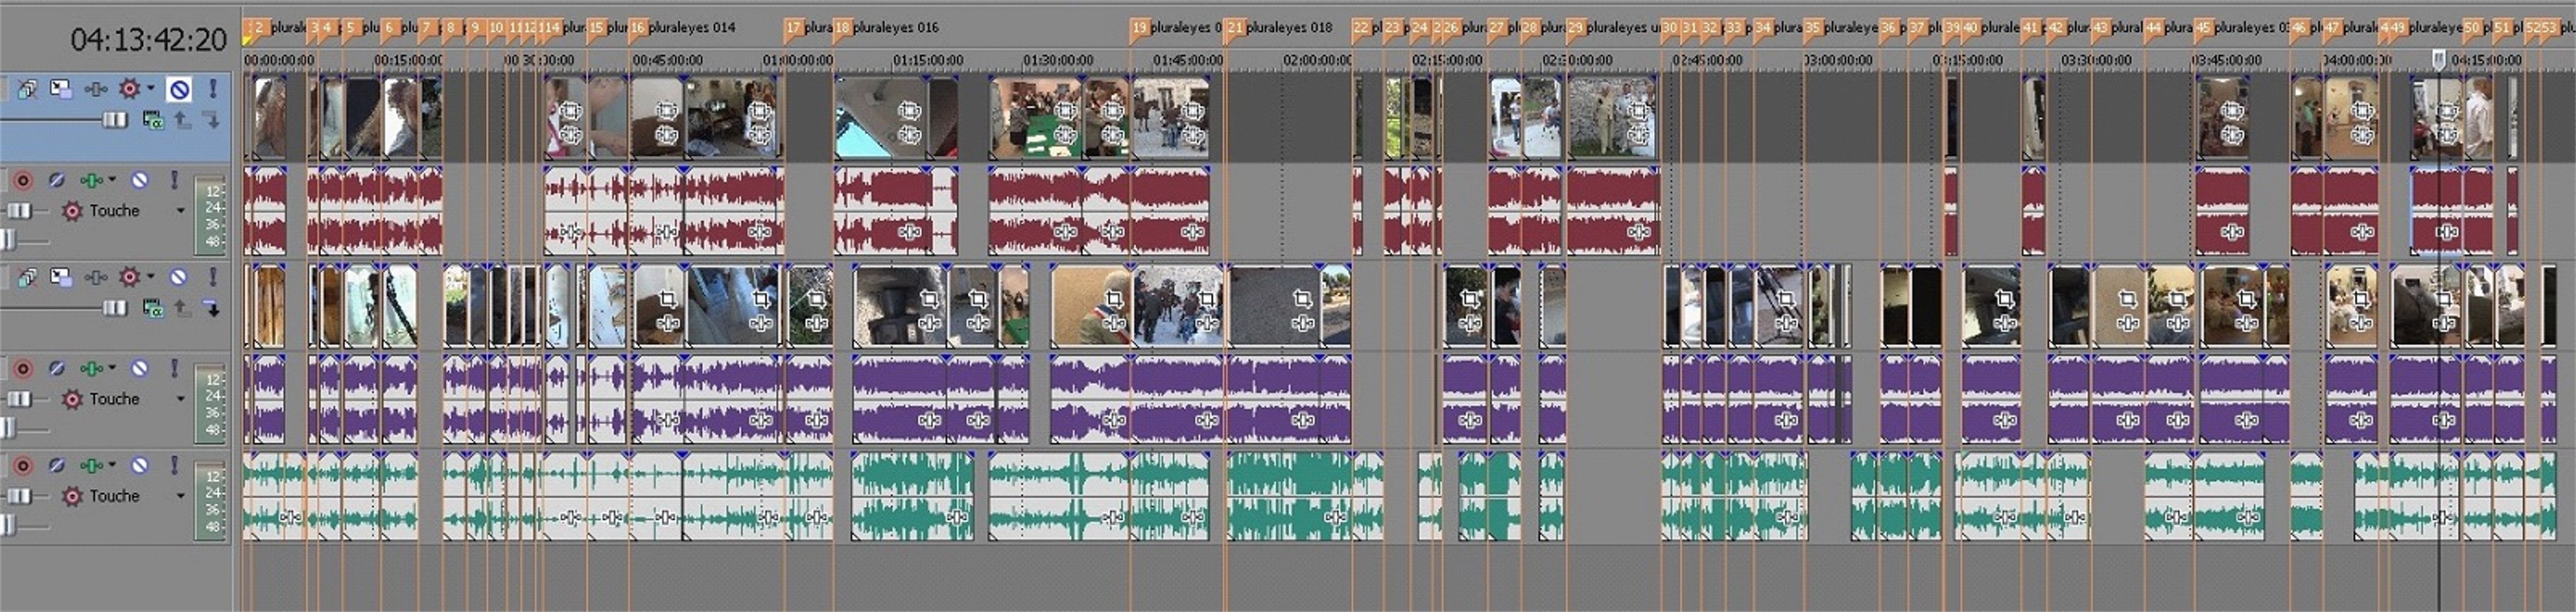
Task: Arm first audio track for record
Action: pyautogui.click(x=22, y=180)
